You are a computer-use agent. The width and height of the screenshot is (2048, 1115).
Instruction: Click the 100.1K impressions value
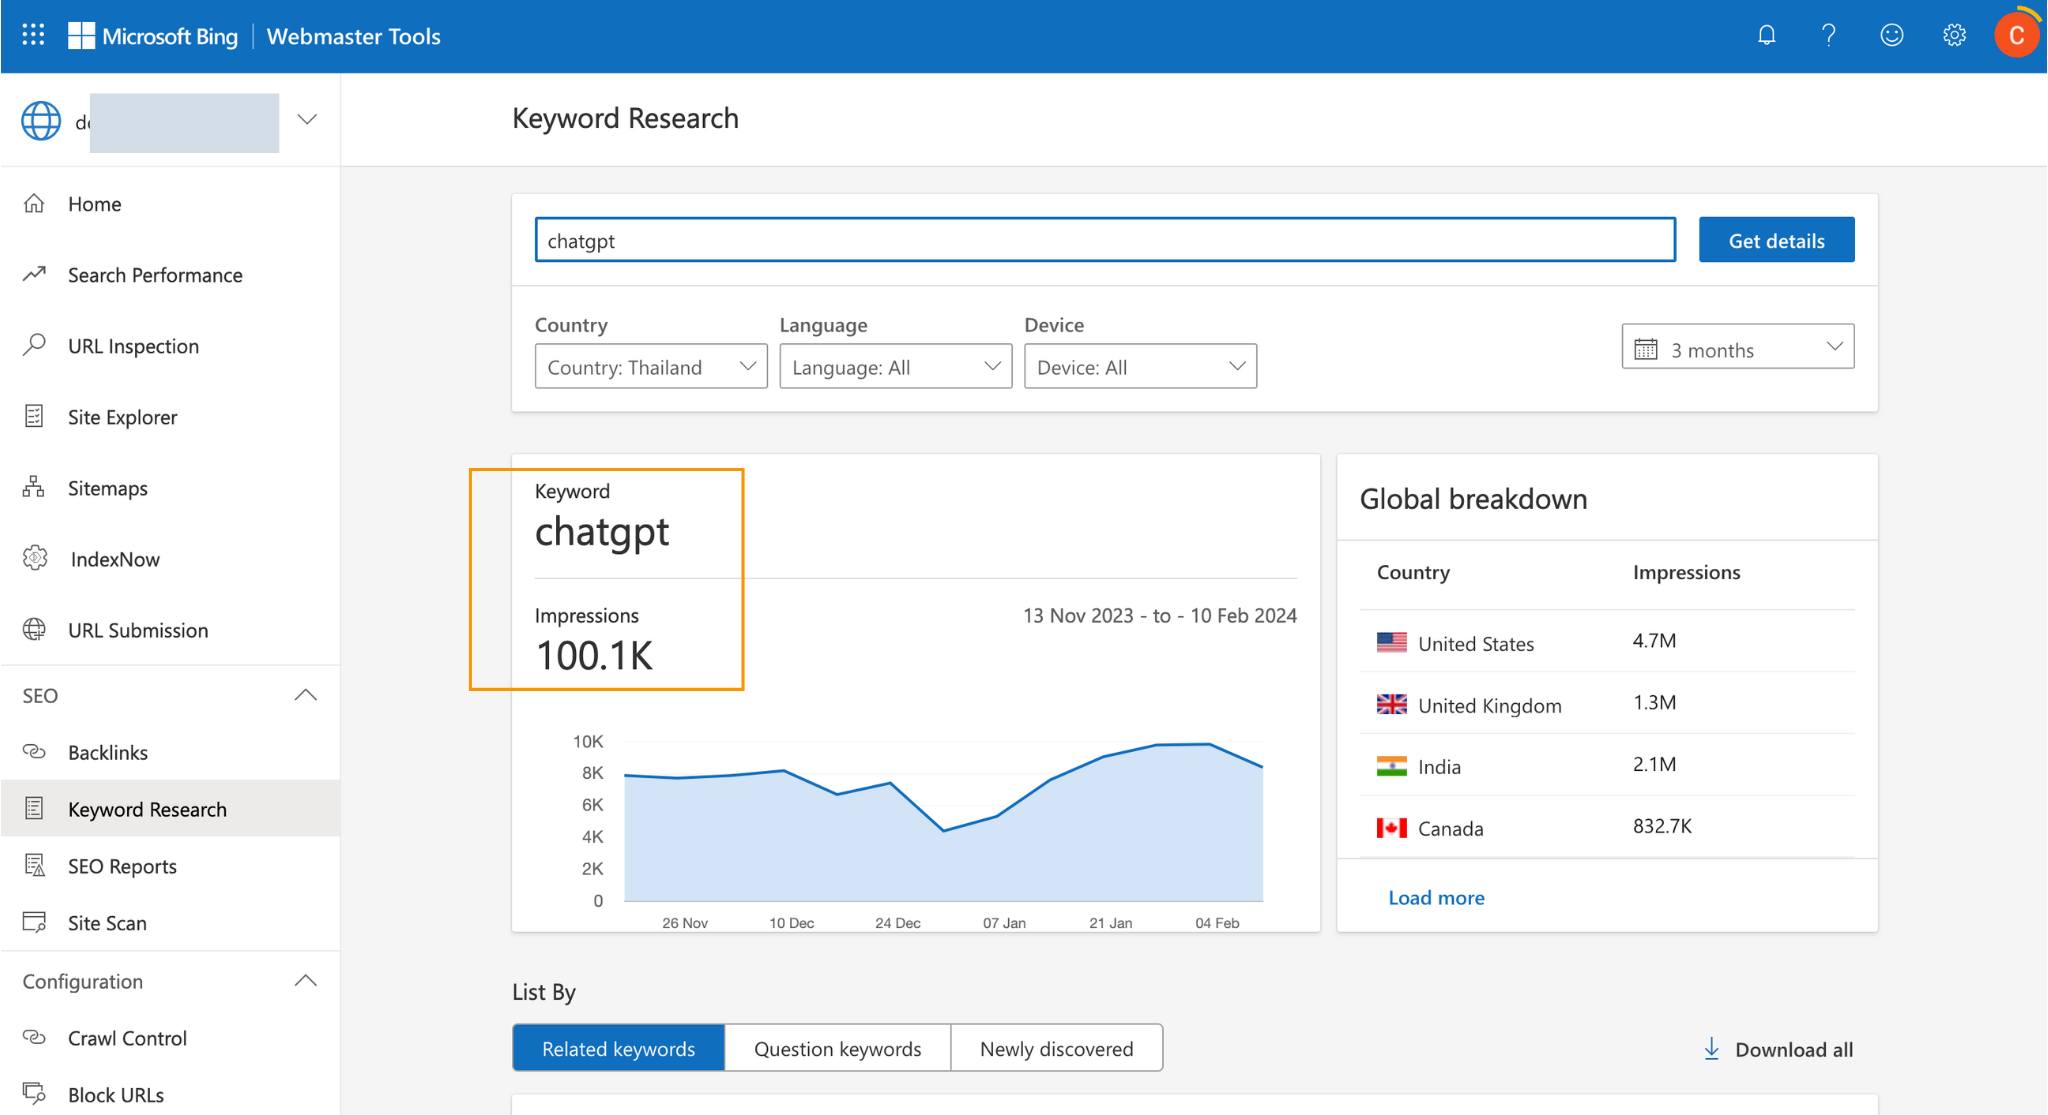594,656
